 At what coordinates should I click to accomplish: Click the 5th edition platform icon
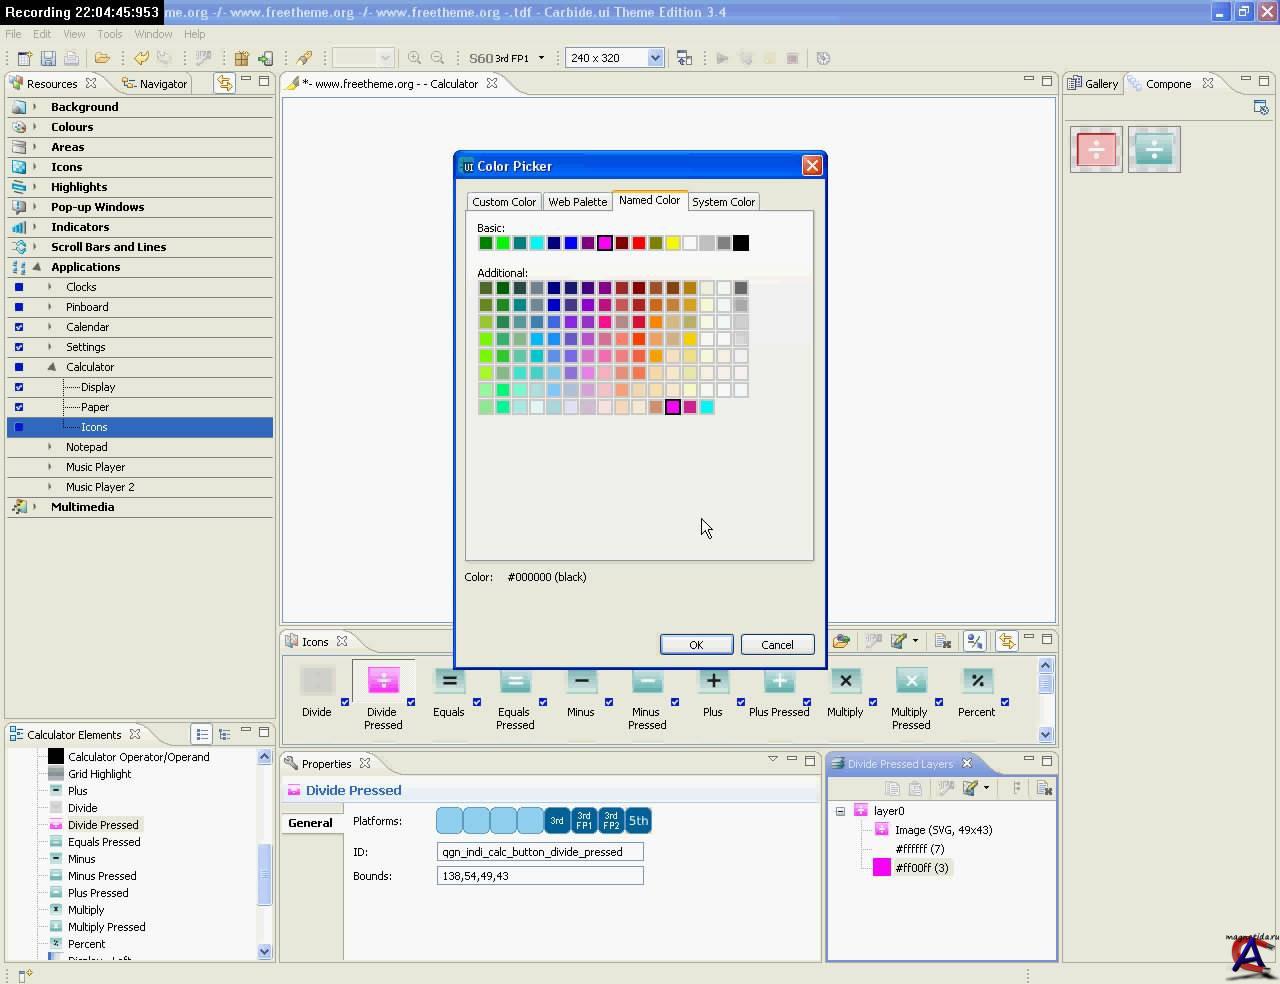coord(638,821)
